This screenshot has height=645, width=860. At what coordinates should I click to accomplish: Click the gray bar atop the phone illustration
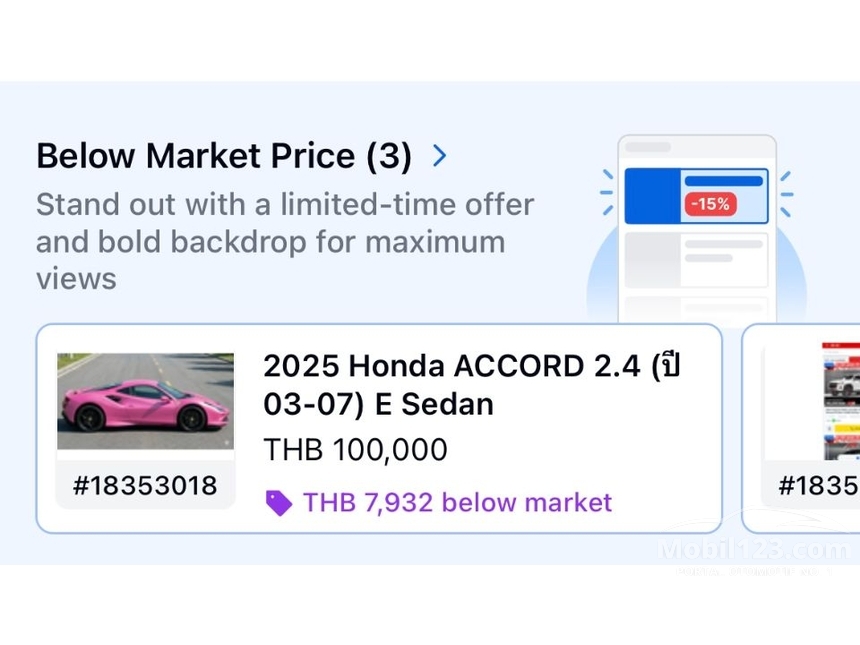click(648, 148)
